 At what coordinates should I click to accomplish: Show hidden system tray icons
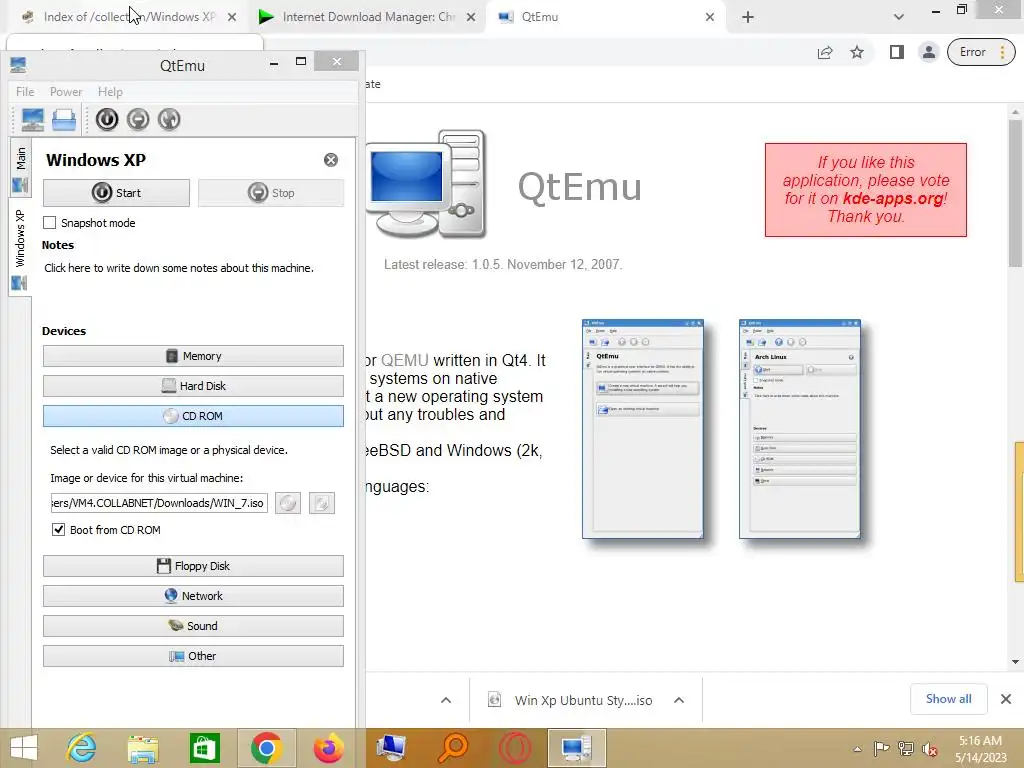pos(857,749)
